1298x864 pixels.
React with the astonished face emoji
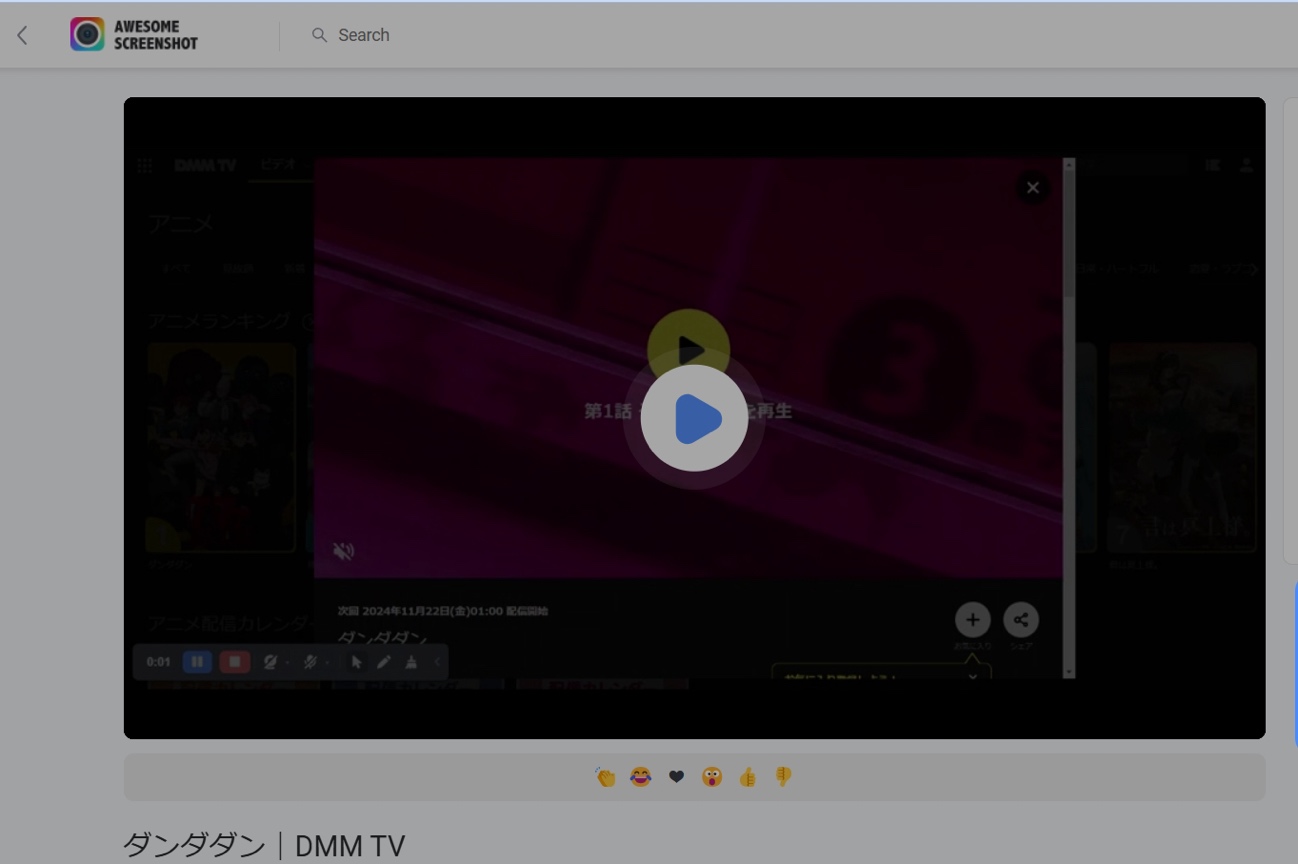point(712,777)
